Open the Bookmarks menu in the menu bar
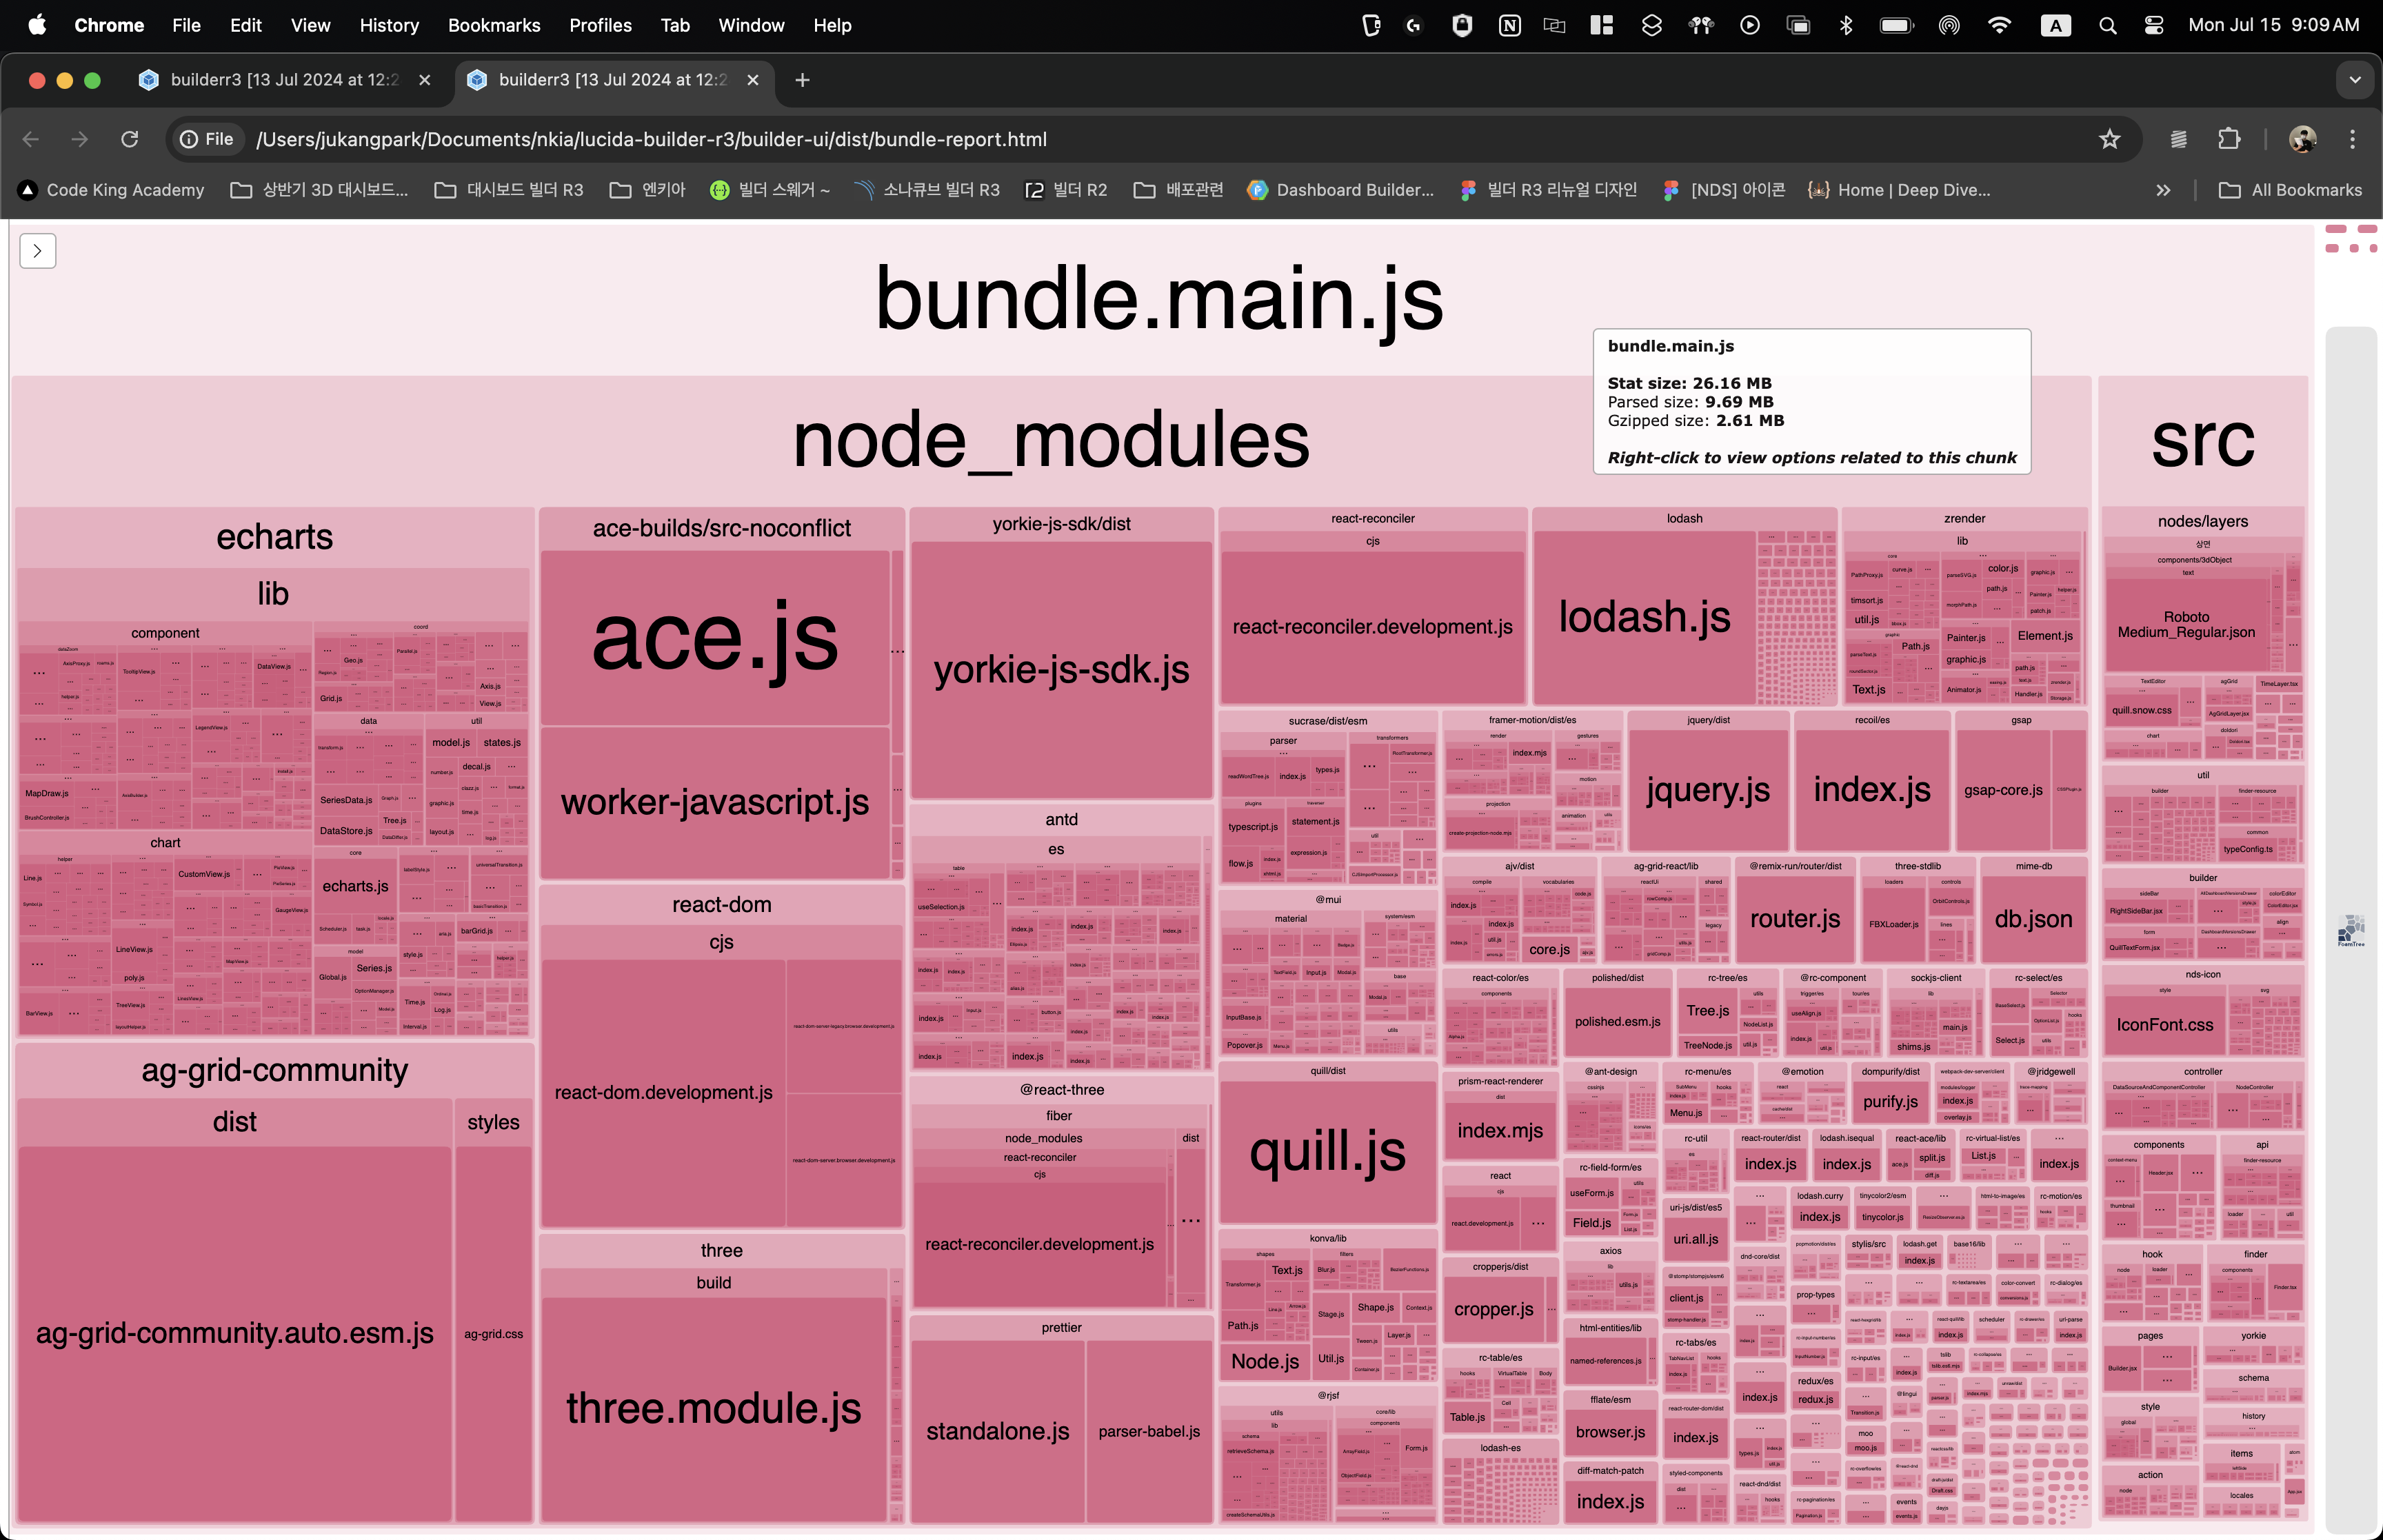 [493, 25]
